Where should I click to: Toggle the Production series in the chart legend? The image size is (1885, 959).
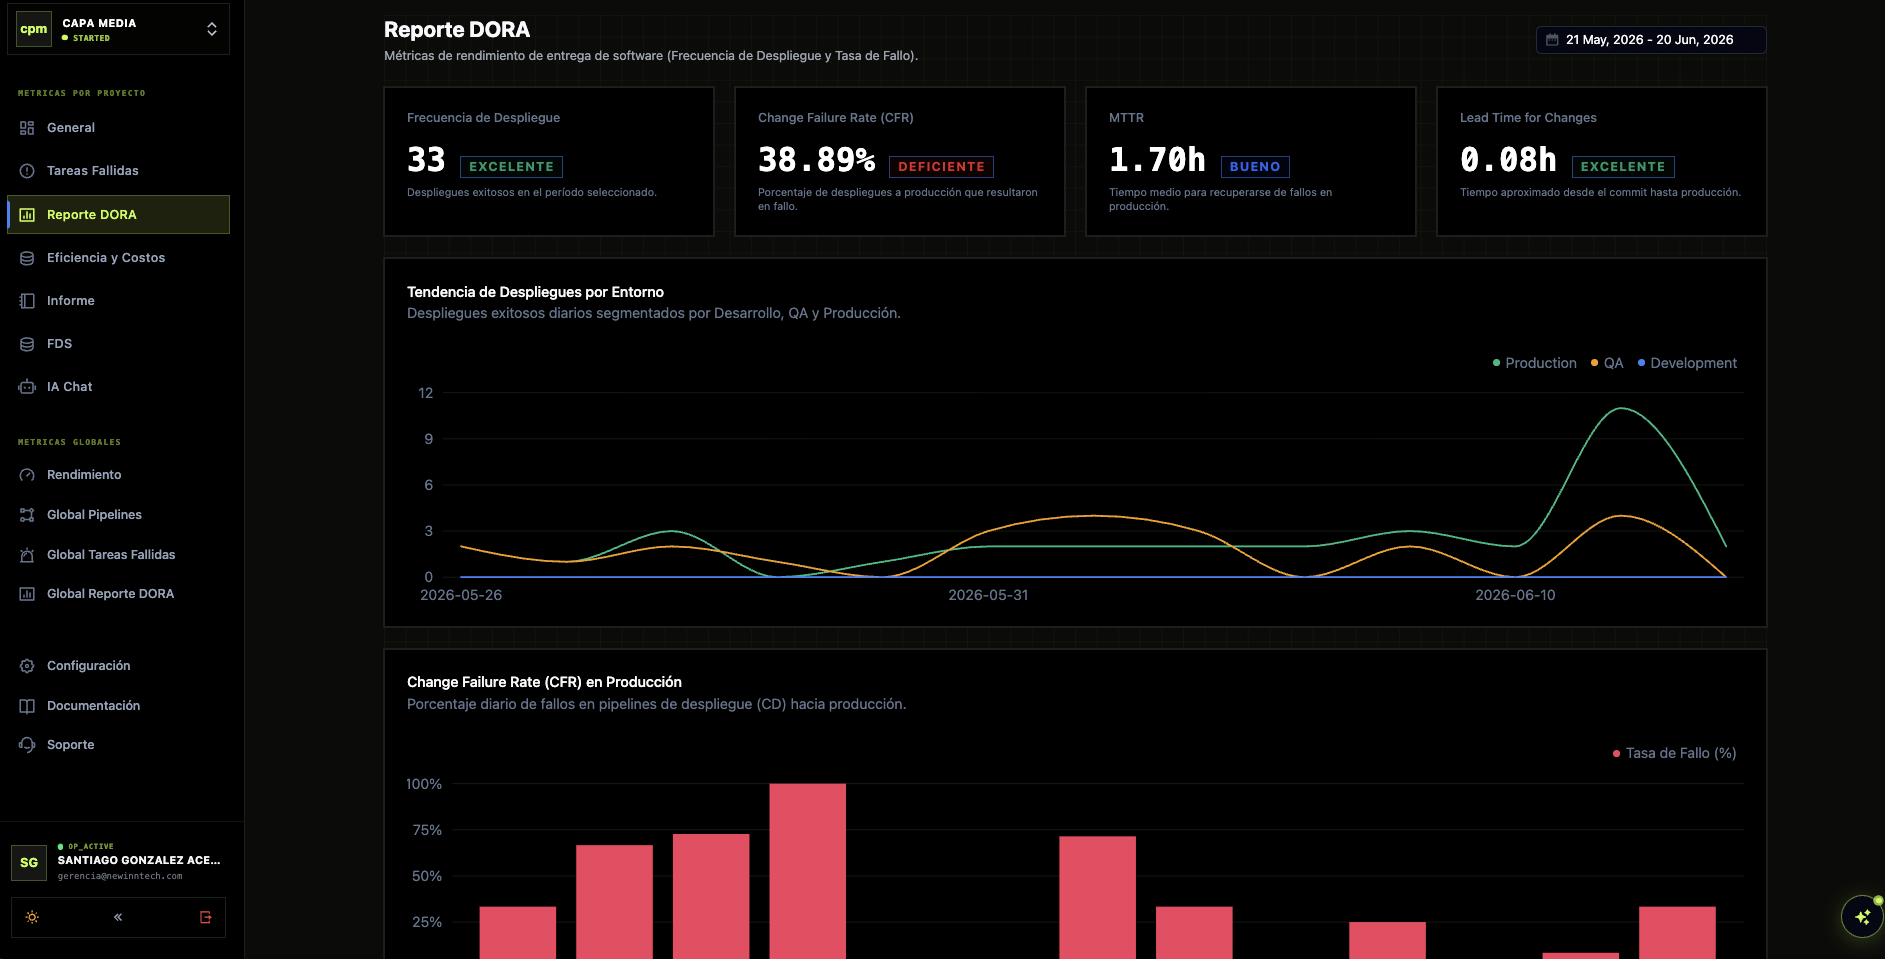pyautogui.click(x=1534, y=363)
